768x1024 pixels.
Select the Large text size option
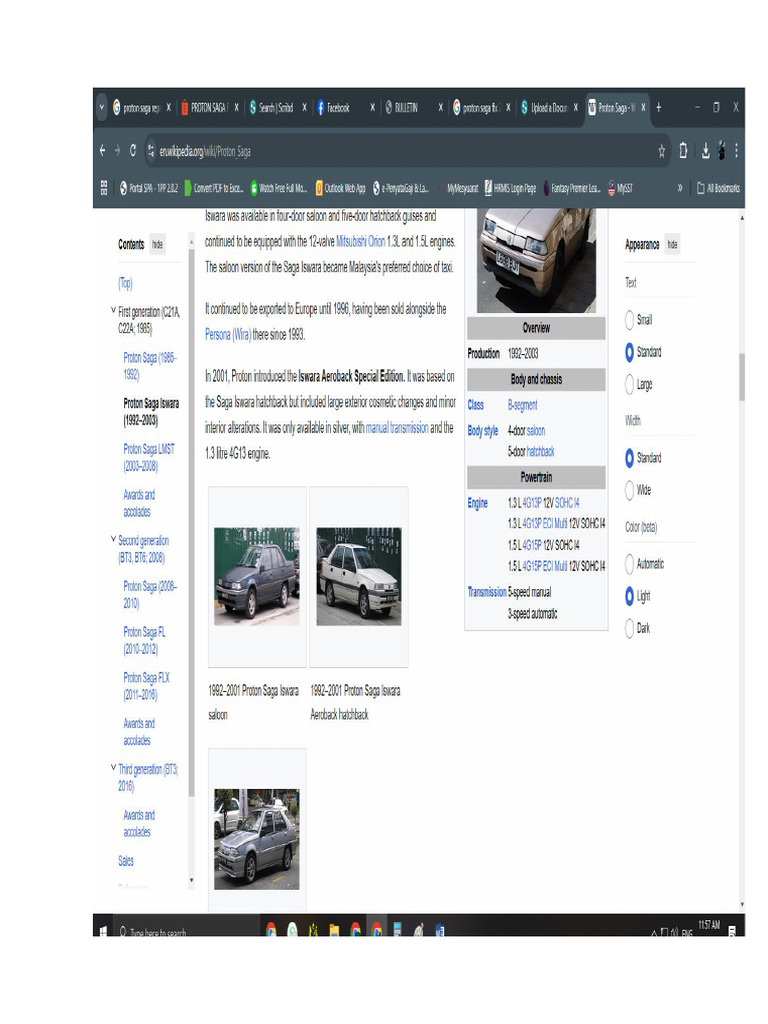[630, 384]
